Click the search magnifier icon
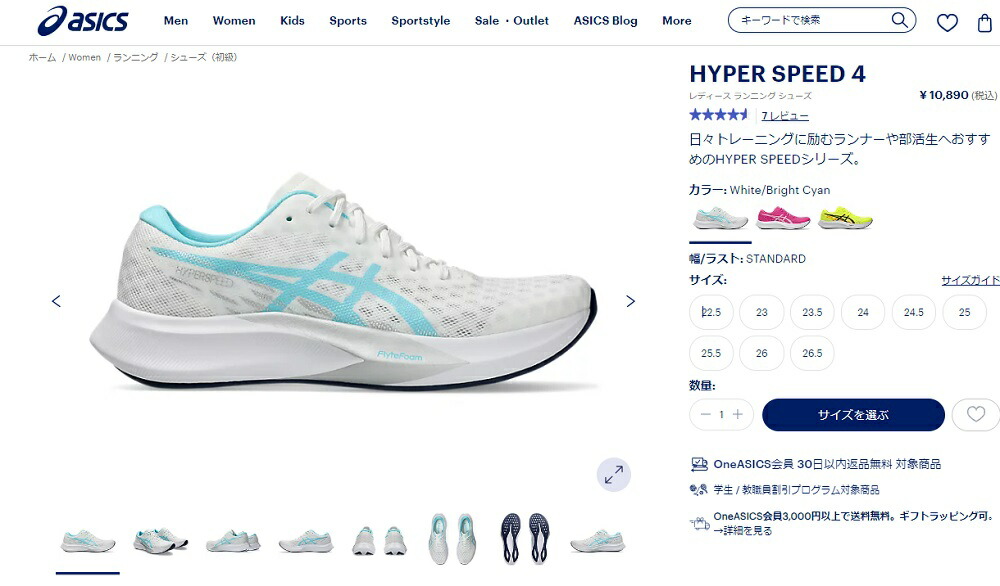Image resolution: width=1000 pixels, height=586 pixels. pos(899,20)
